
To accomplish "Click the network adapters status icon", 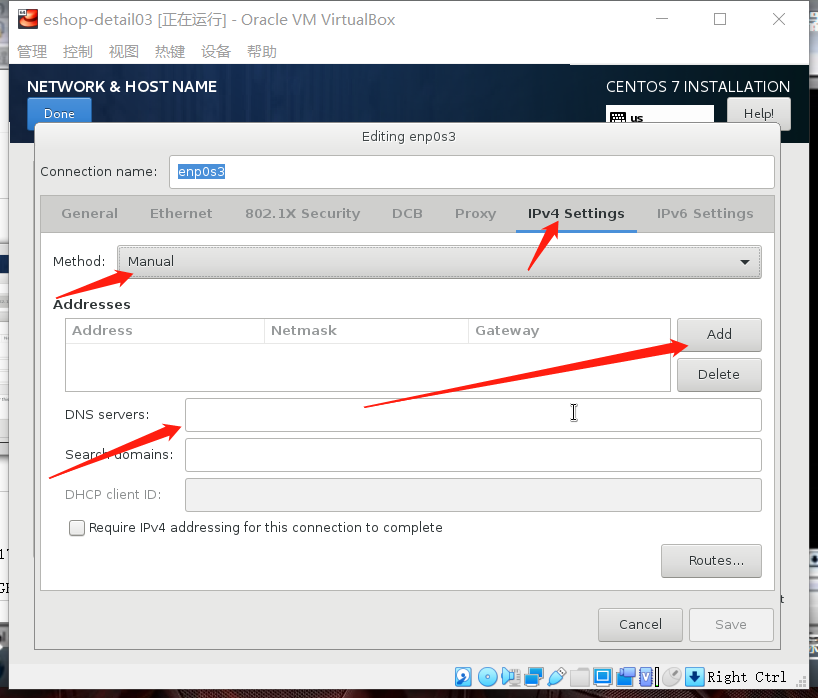I will tap(534, 677).
